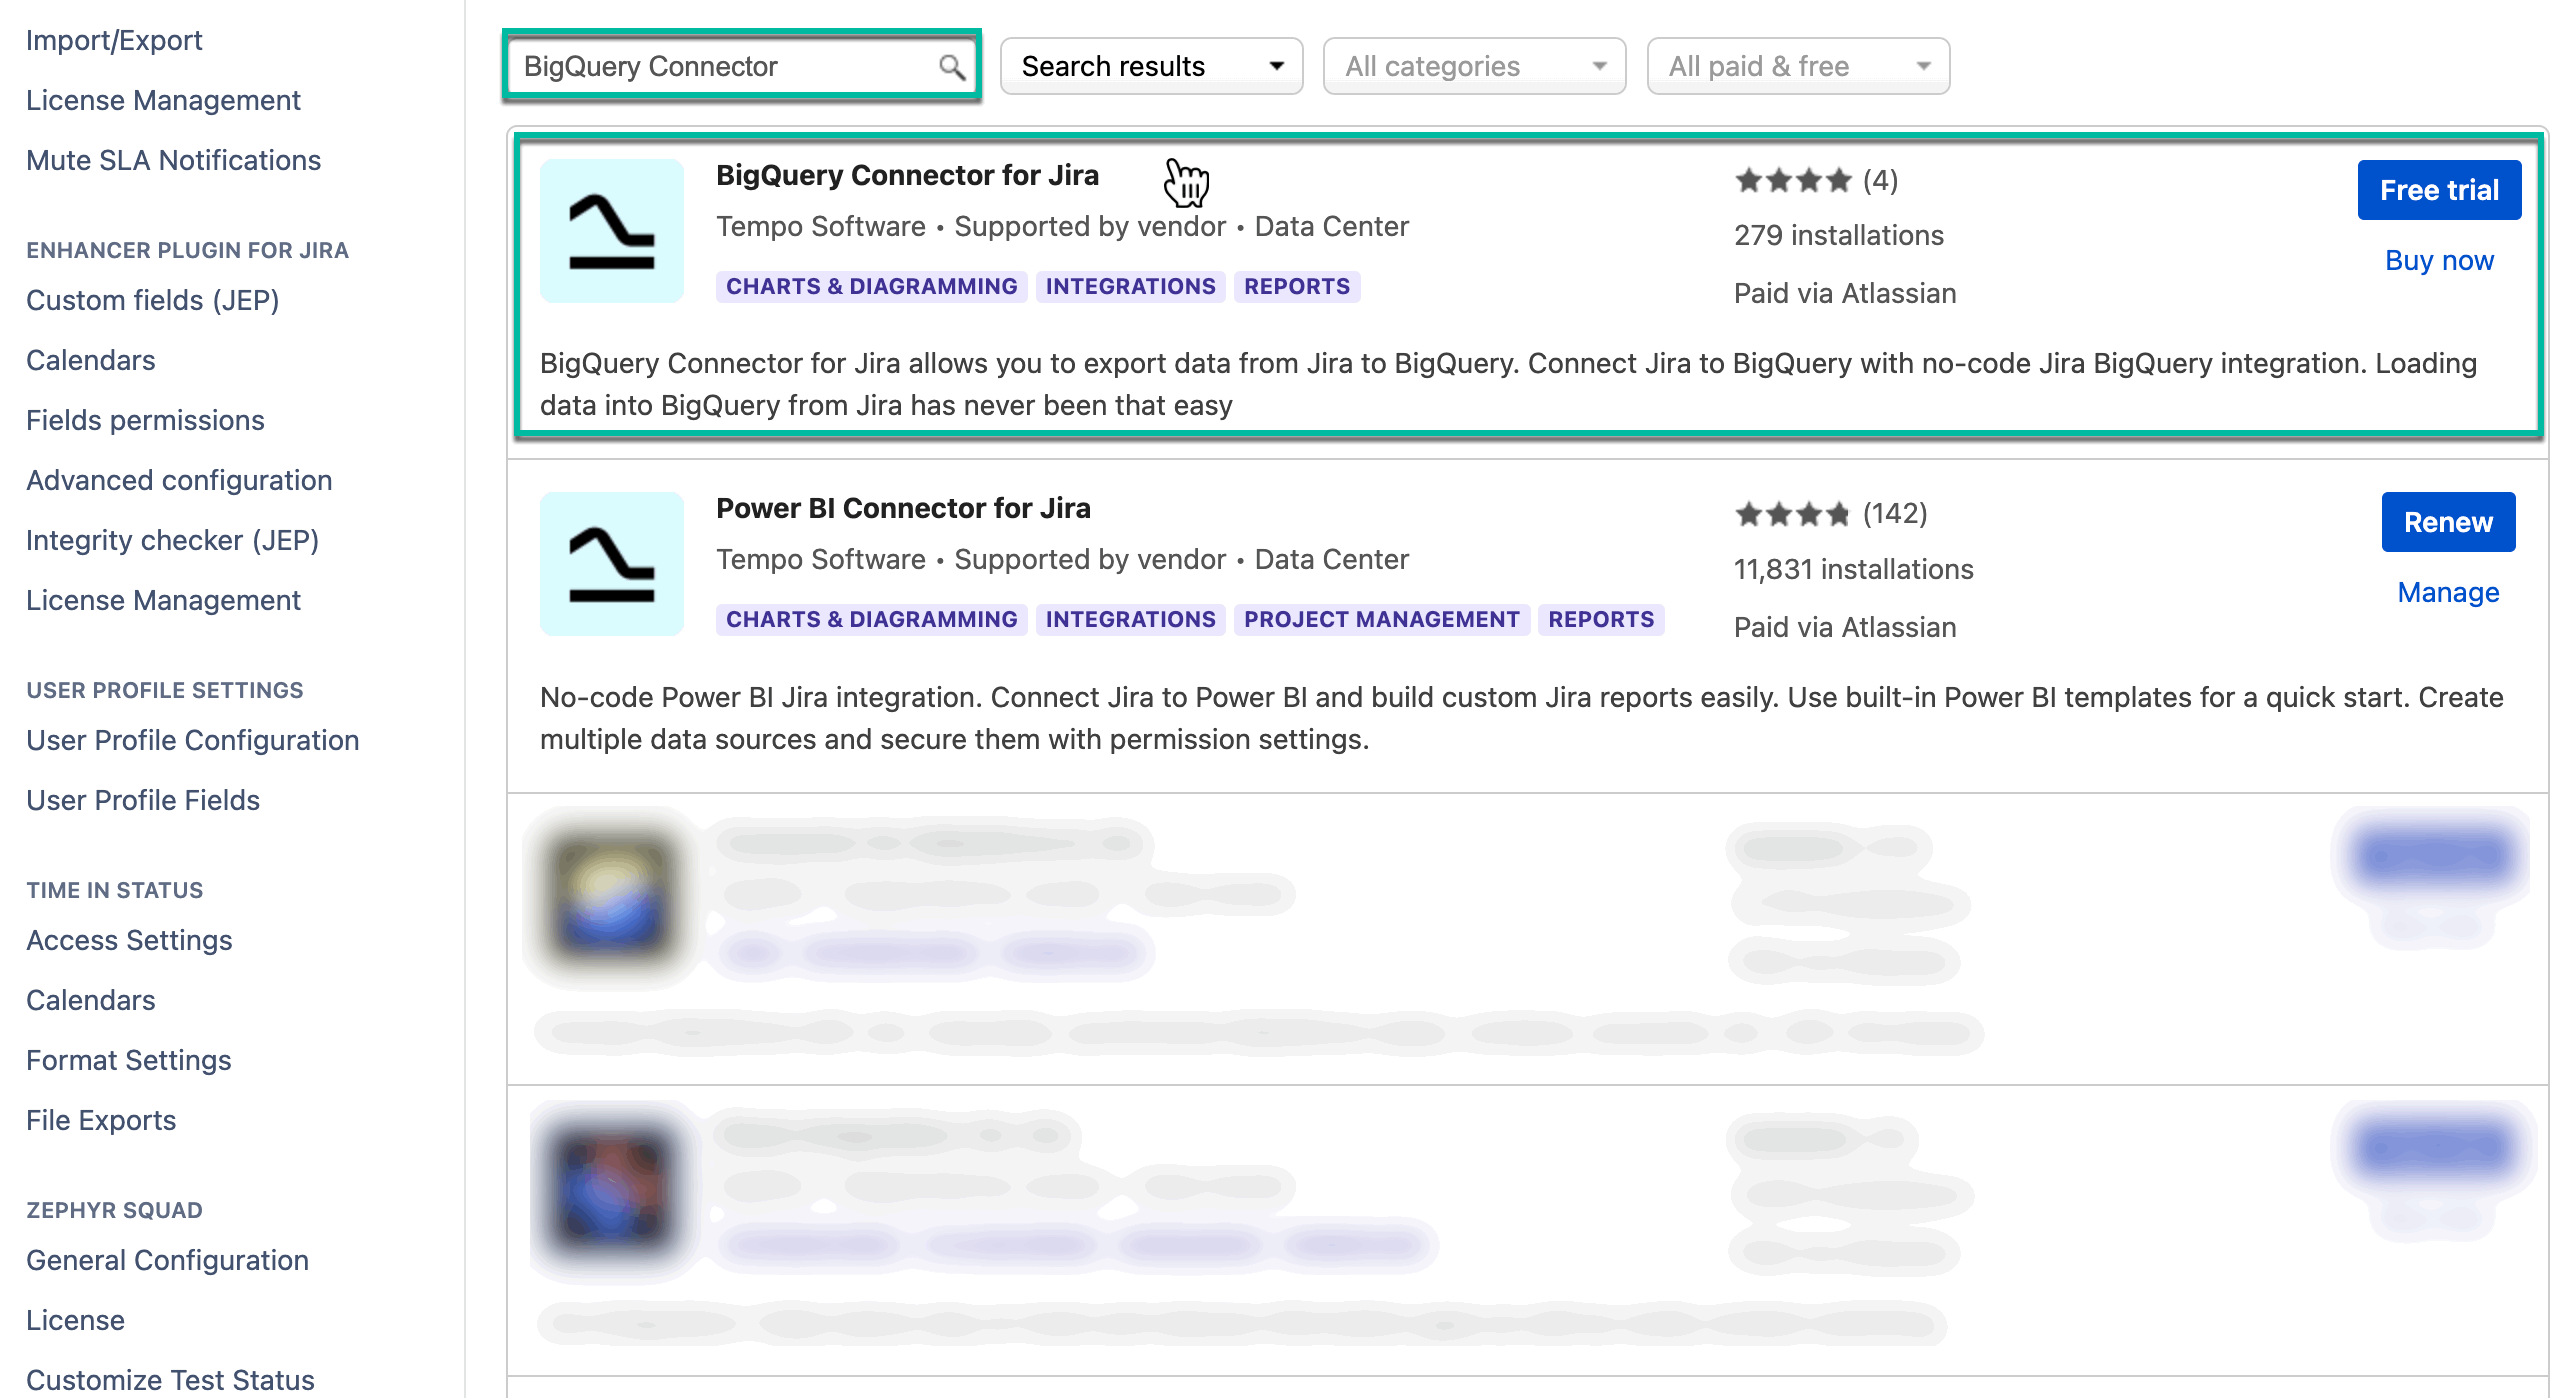Open BigQuery Connector for Jira title

pyautogui.click(x=907, y=175)
